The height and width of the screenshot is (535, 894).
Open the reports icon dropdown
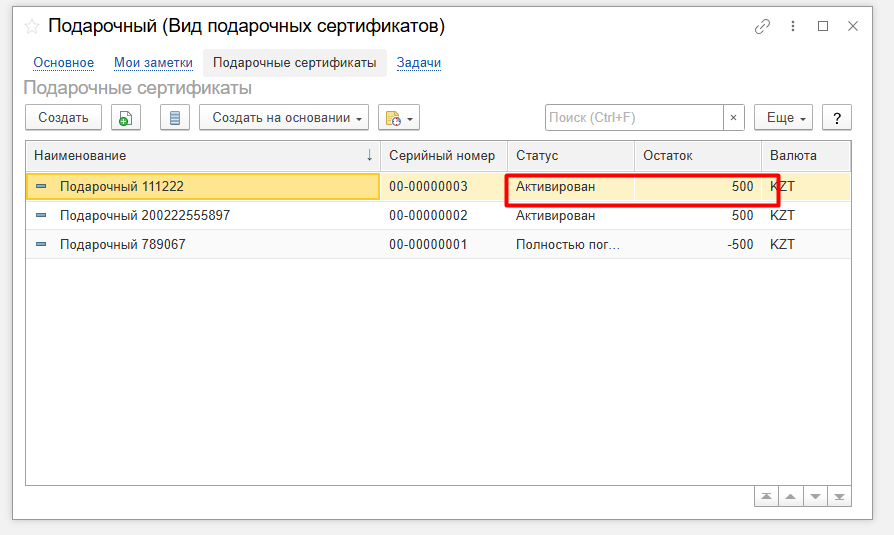pos(399,118)
